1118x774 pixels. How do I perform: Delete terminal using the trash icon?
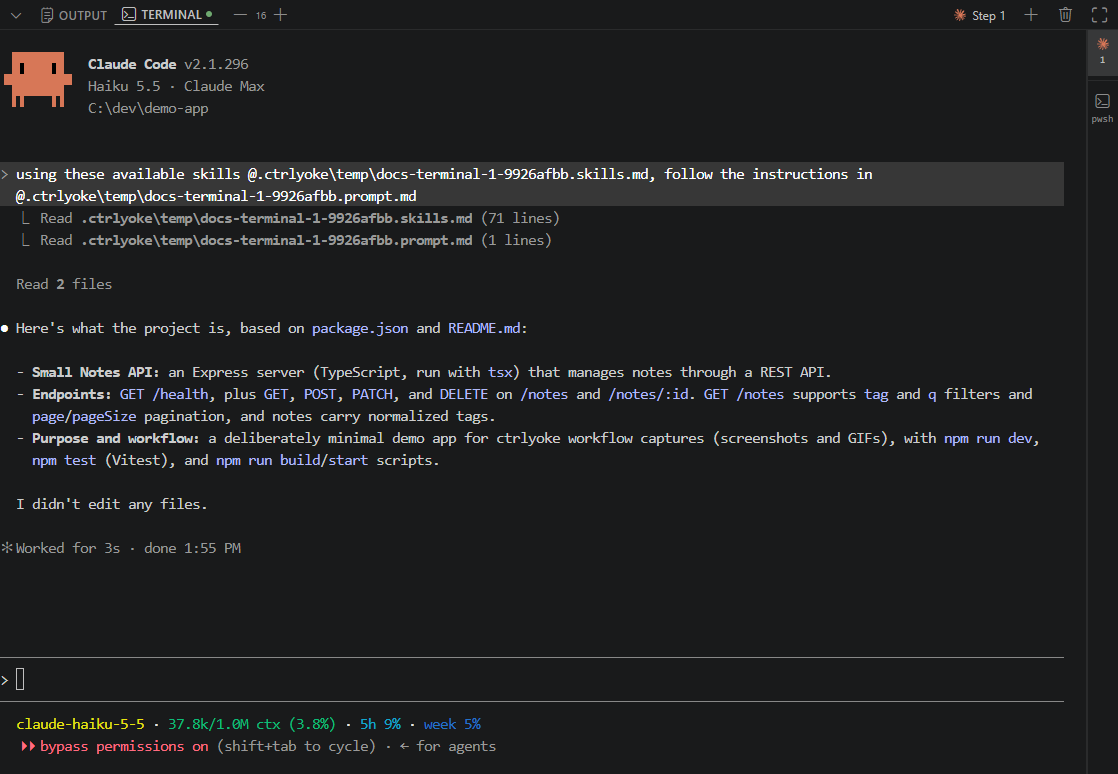click(1065, 15)
